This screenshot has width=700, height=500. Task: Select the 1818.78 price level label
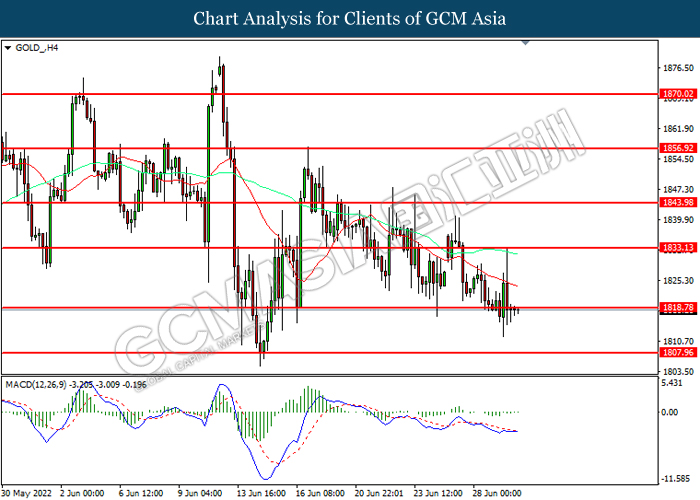(678, 308)
